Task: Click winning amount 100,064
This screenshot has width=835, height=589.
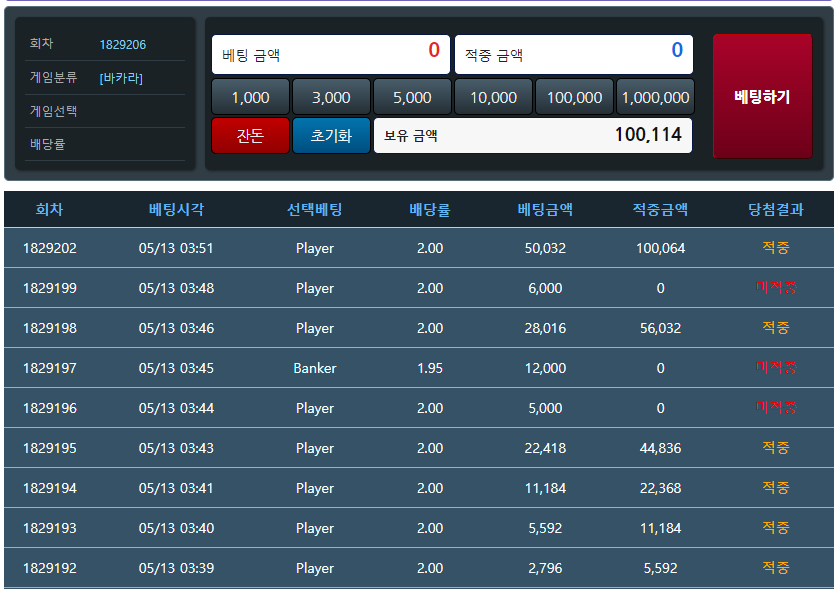Action: (x=660, y=248)
